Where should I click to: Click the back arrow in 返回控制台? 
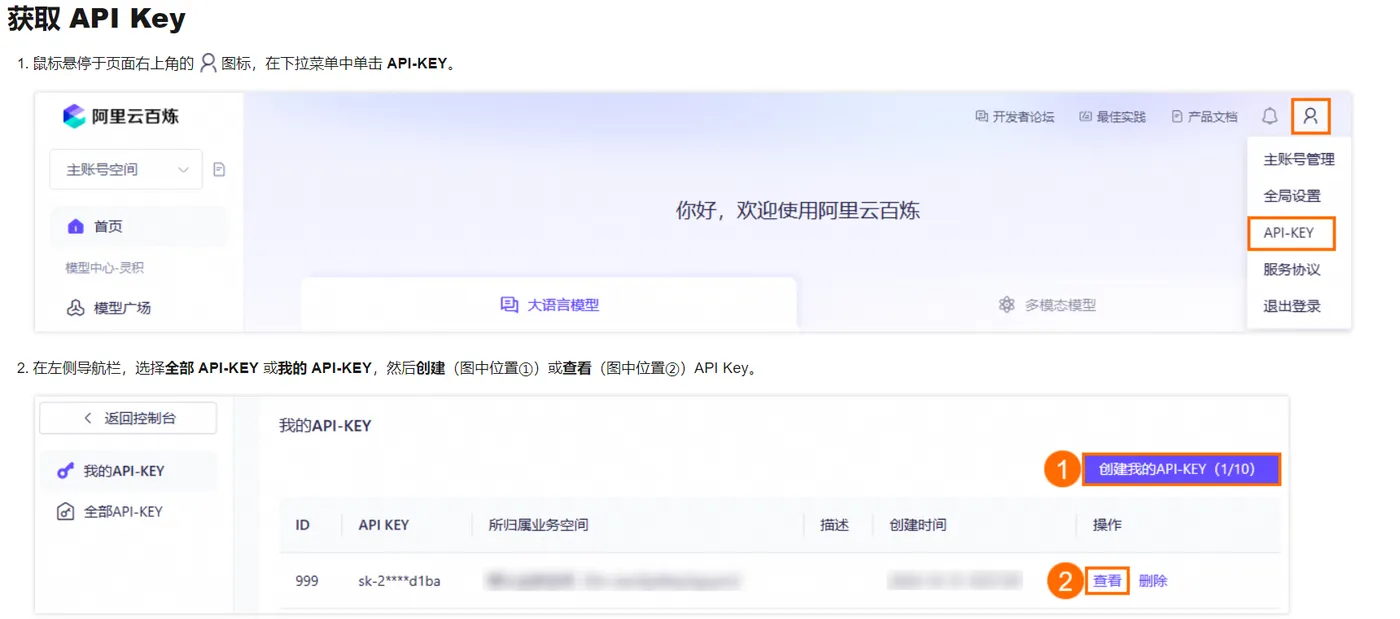pos(87,418)
